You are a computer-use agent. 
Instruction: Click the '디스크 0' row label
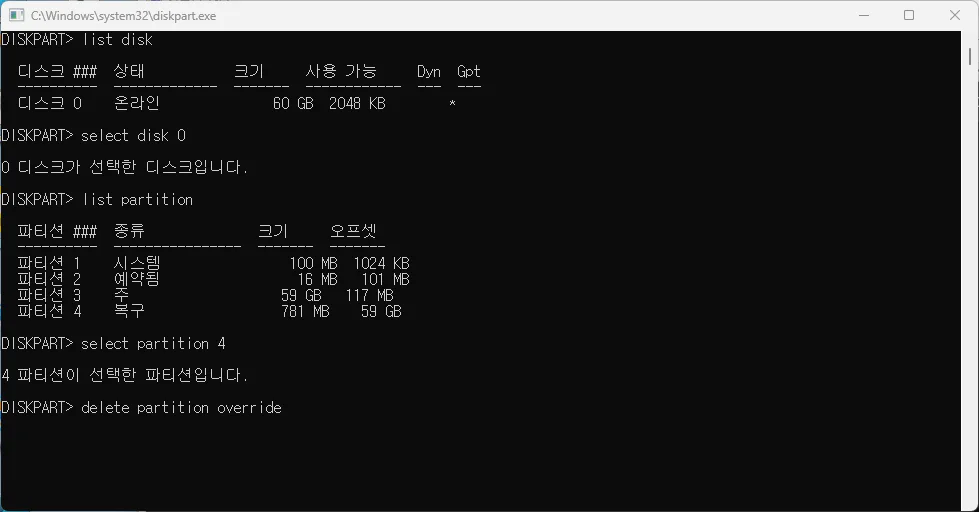[x=49, y=104]
